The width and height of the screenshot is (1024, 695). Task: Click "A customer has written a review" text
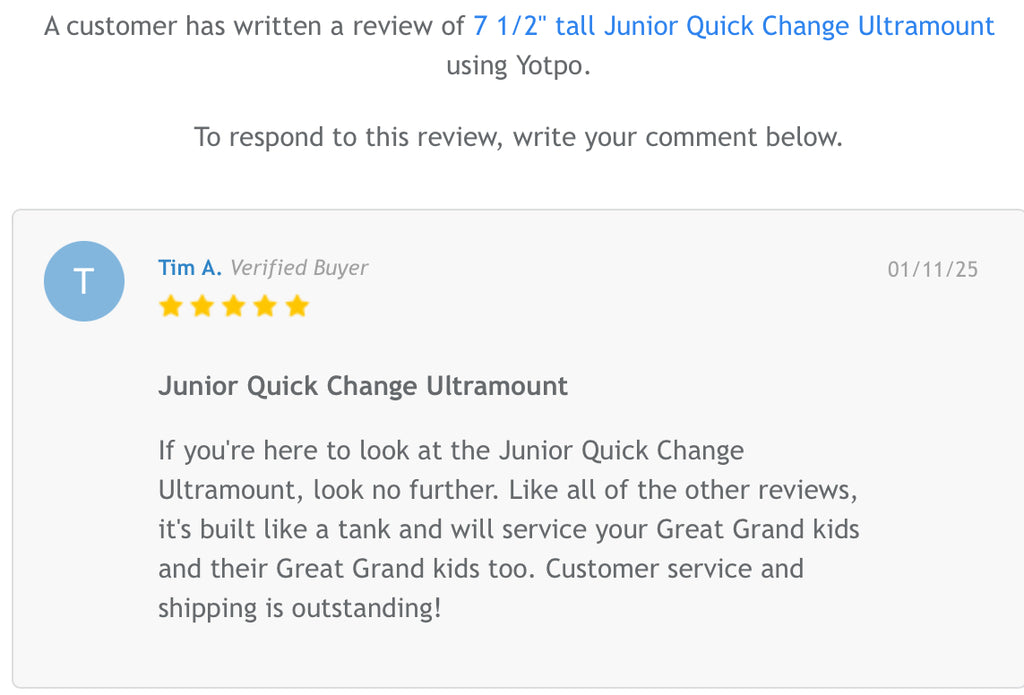coord(255,26)
